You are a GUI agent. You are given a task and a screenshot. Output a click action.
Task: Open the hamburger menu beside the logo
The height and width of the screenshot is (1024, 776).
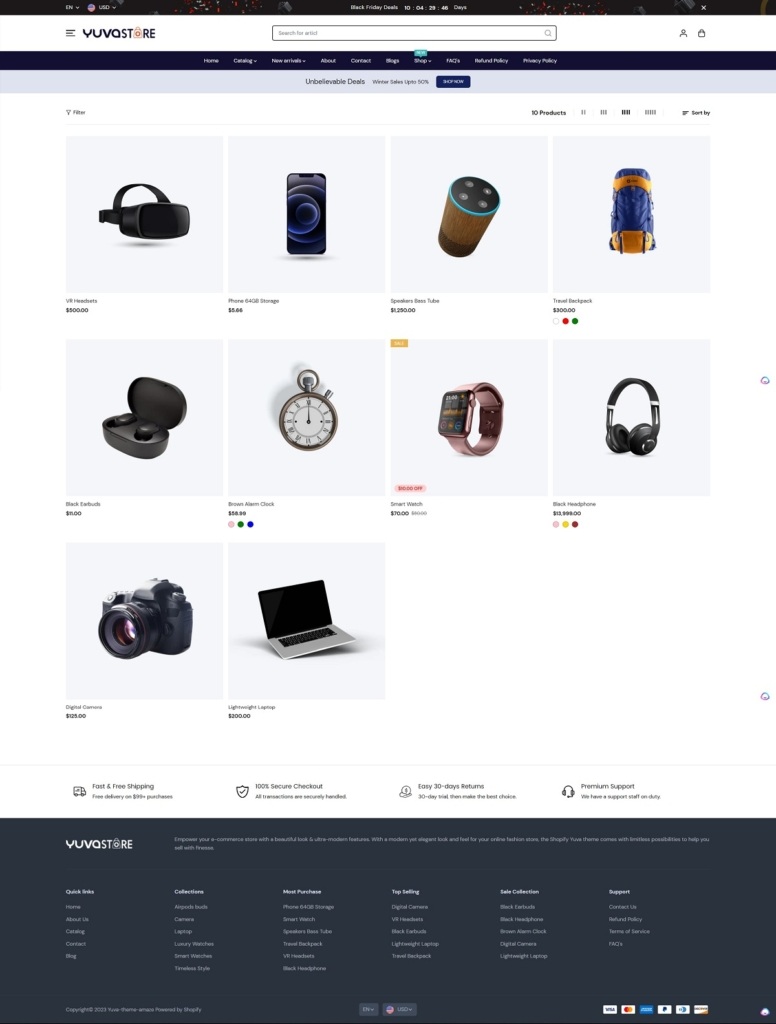coord(71,33)
